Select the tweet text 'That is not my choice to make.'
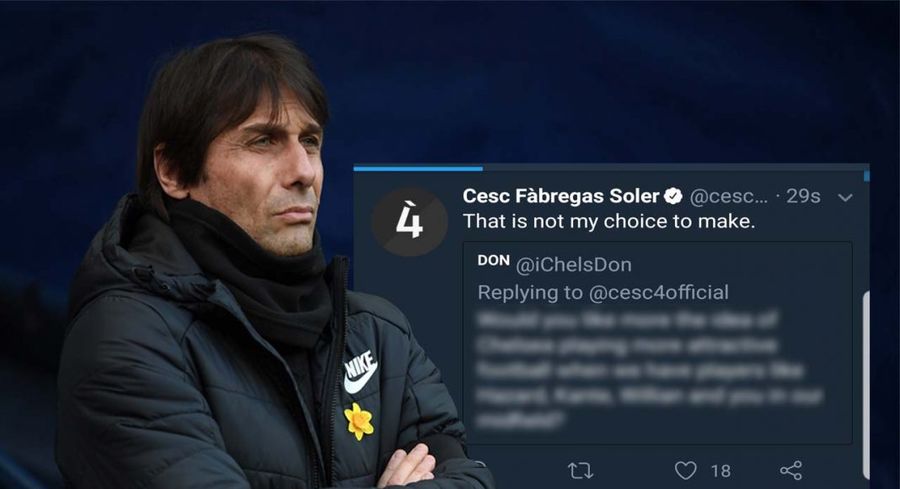Image resolution: width=900 pixels, height=489 pixels. click(609, 222)
